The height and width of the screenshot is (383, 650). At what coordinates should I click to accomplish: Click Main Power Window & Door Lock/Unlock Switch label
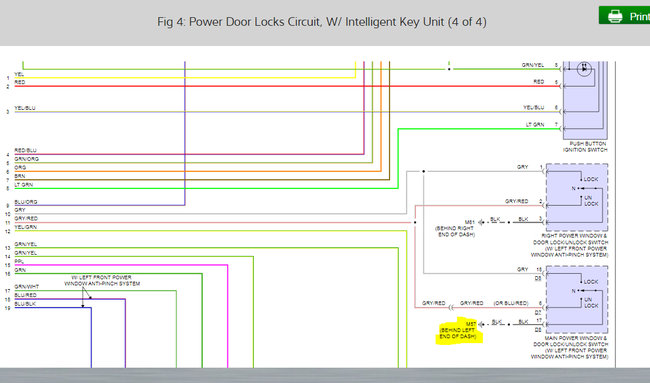[x=570, y=347]
